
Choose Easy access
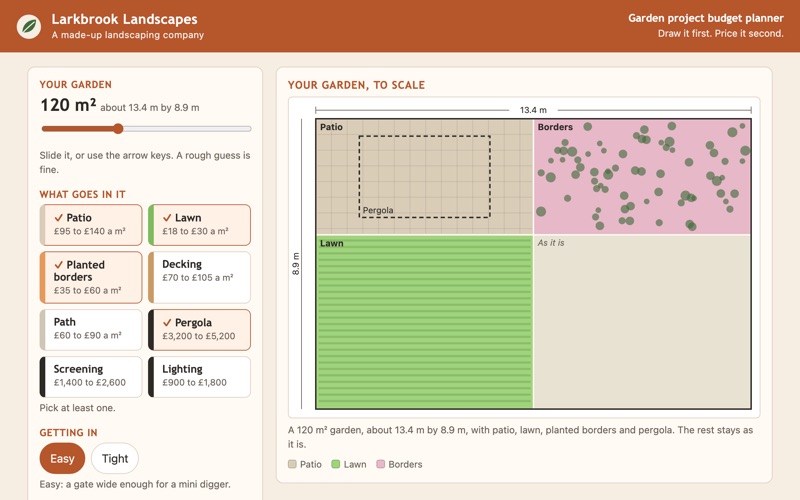click(62, 458)
